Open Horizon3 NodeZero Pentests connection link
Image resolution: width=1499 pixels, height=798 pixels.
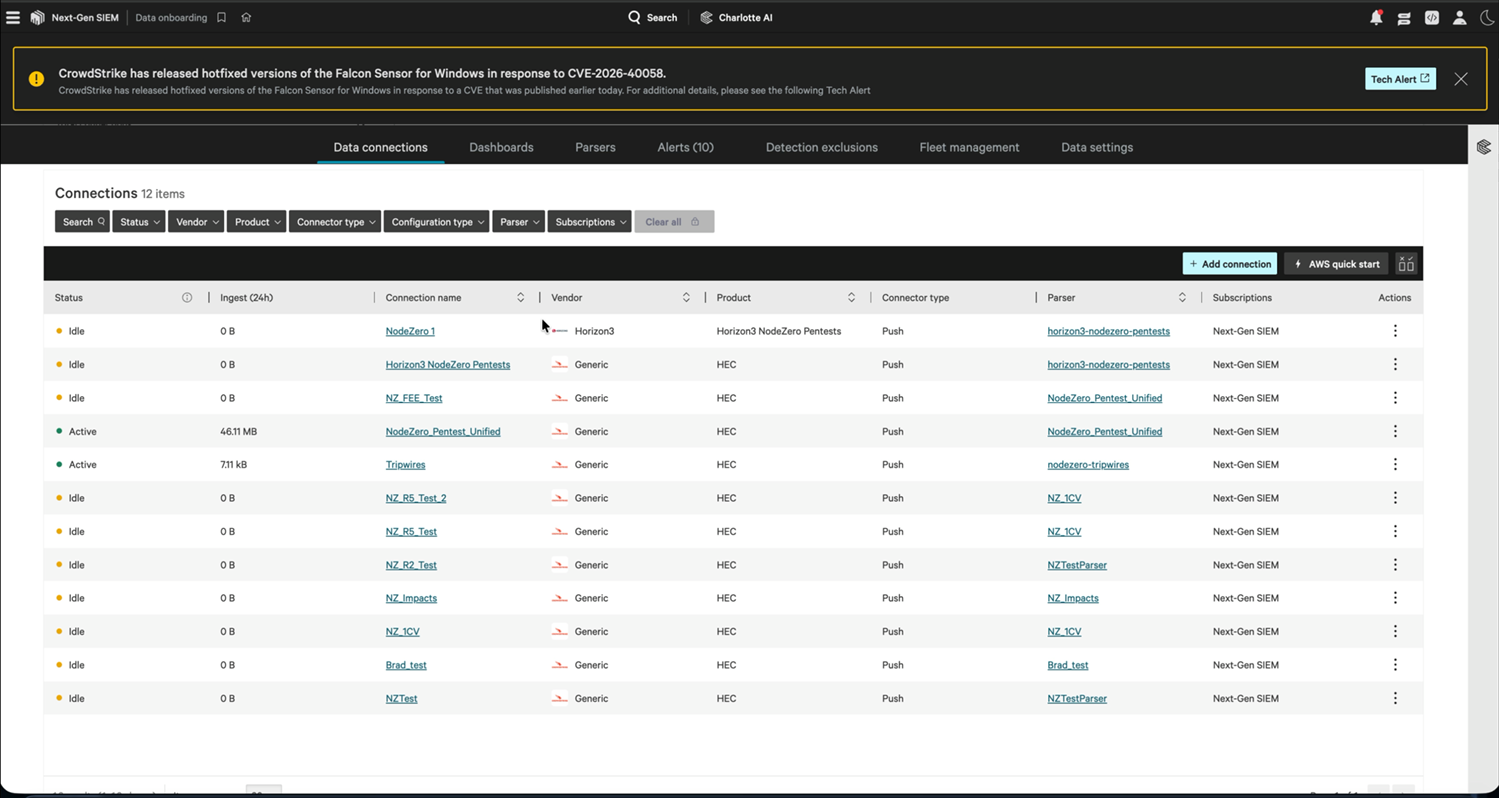(x=448, y=365)
